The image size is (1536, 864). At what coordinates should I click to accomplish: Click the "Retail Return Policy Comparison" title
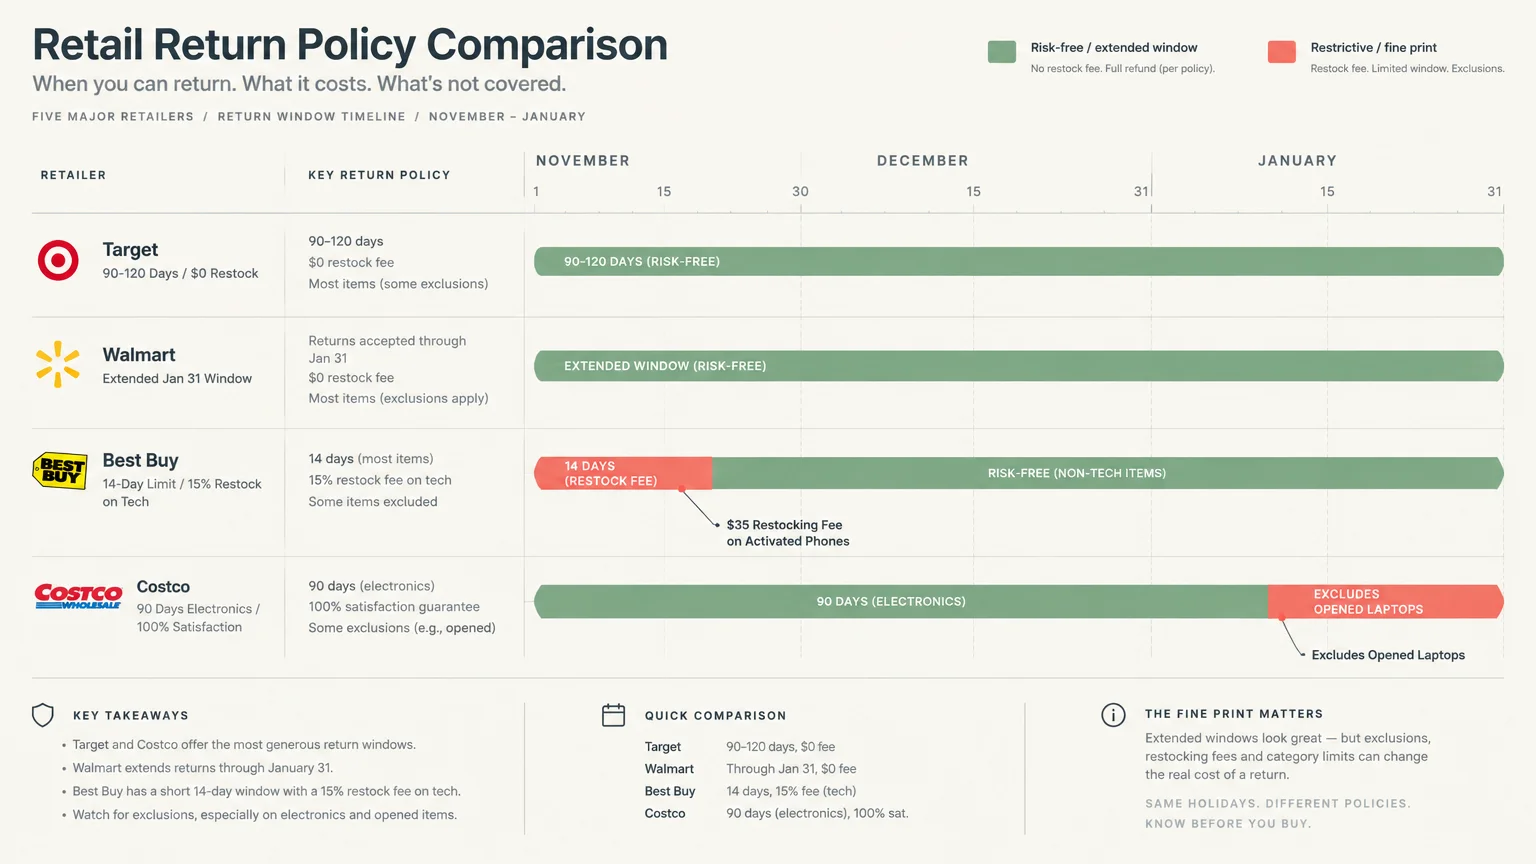click(350, 44)
